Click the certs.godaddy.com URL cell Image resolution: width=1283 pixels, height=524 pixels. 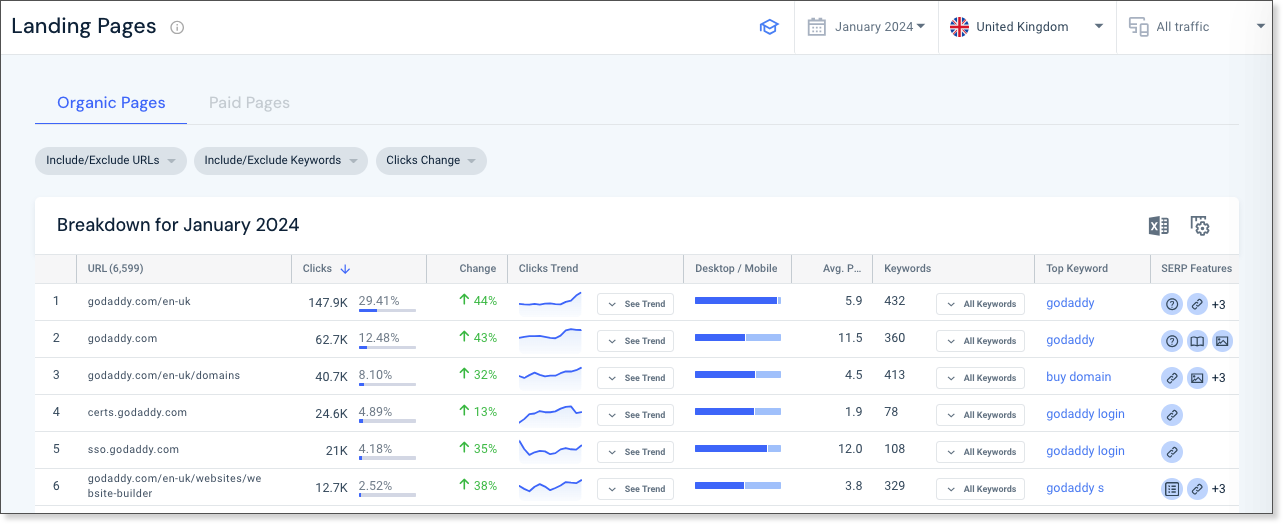click(137, 413)
